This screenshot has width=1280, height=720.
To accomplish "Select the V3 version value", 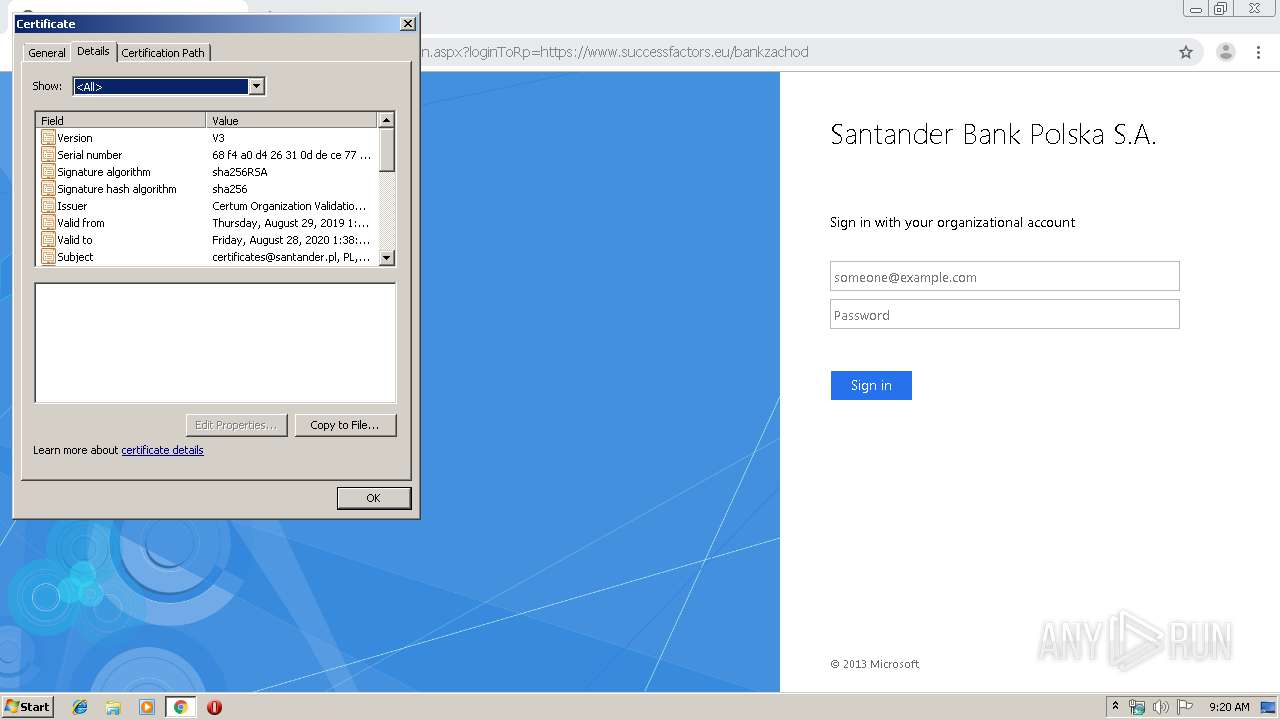I will (218, 138).
